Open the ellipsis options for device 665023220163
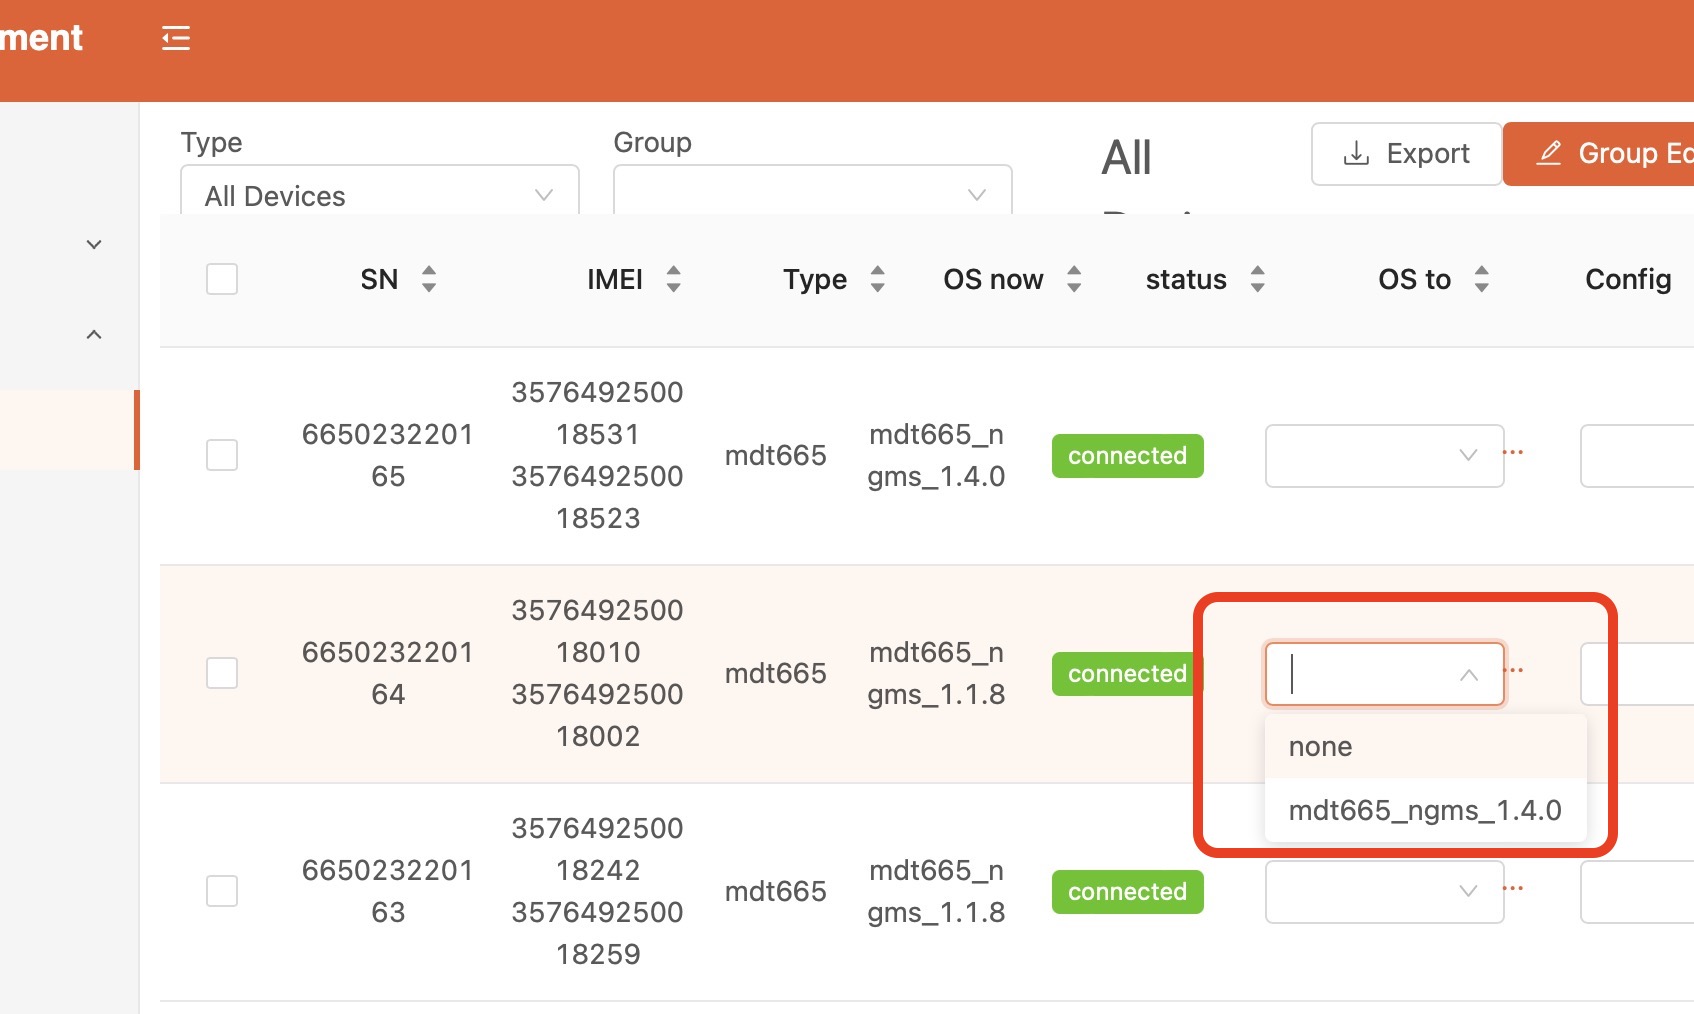The width and height of the screenshot is (1694, 1014). tap(1513, 888)
